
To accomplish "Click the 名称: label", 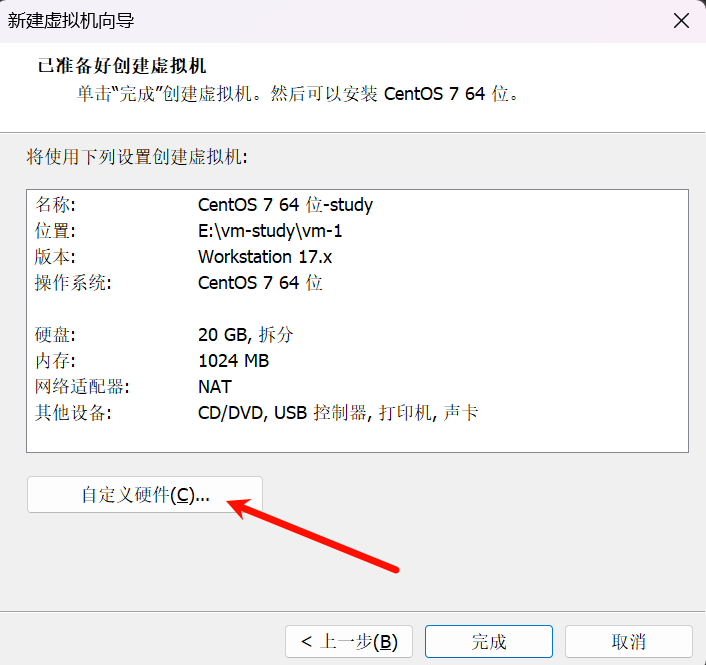I will click(x=55, y=205).
